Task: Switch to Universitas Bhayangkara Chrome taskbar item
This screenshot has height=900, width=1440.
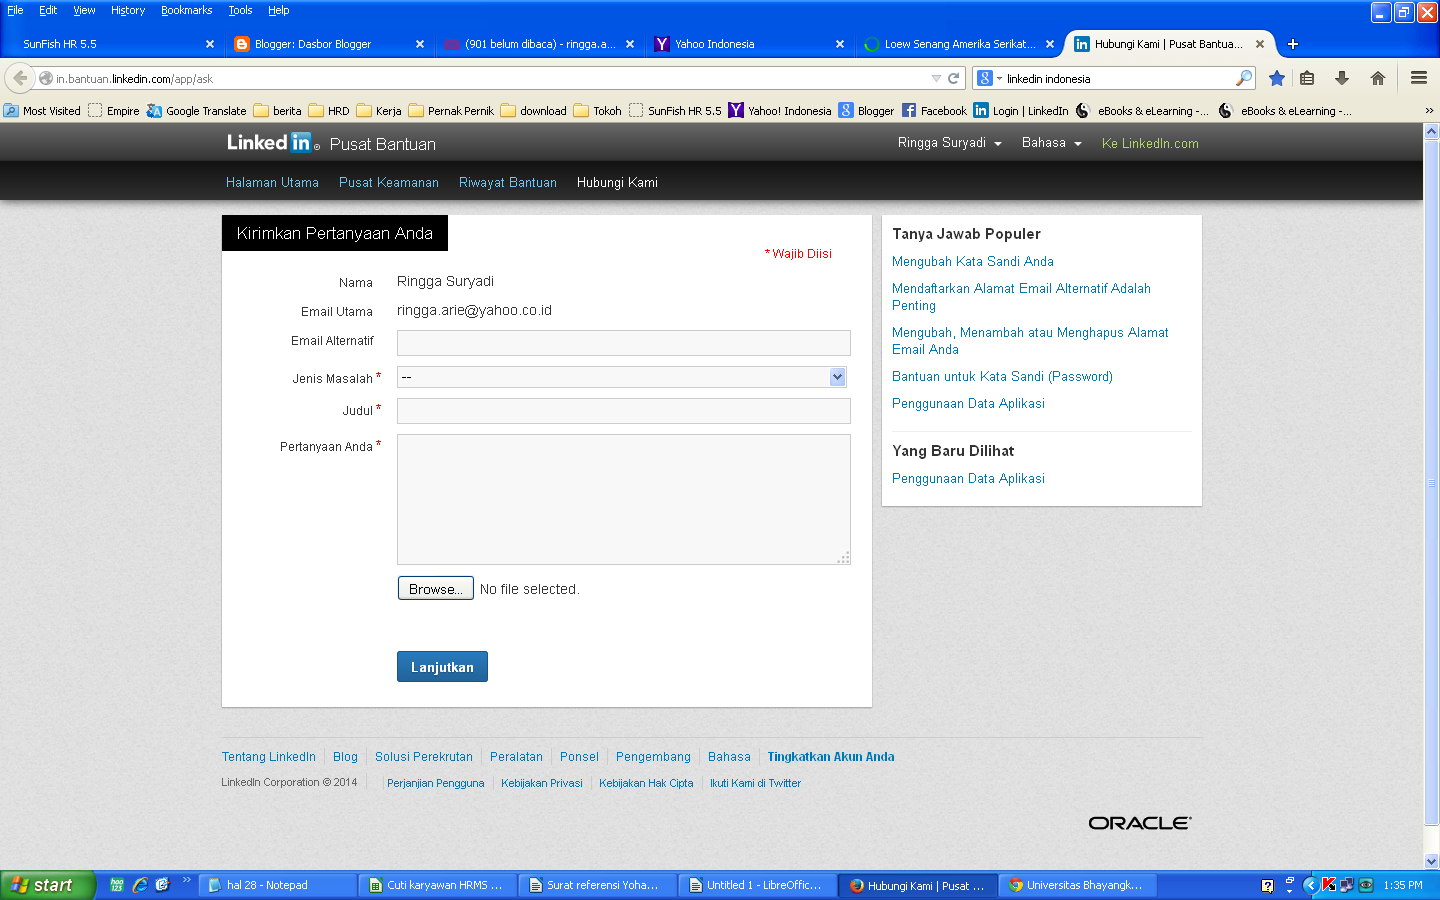Action: [1078, 885]
